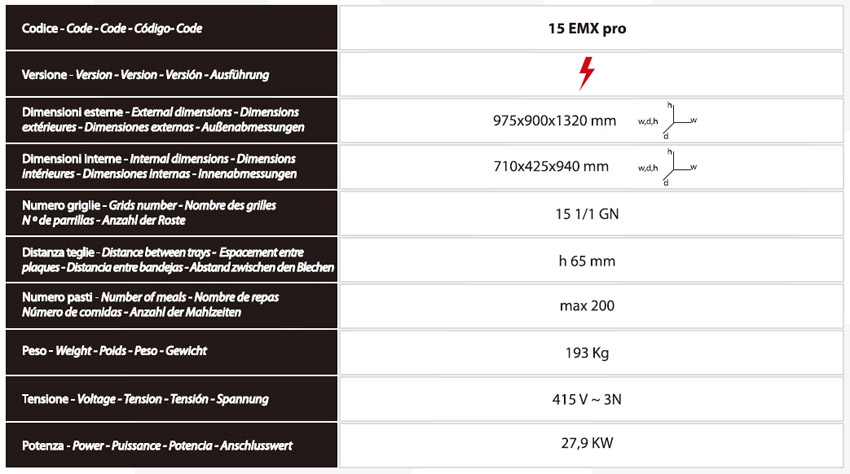Click the 710x425x940 mm value
Screen dimensions: 850x474
click(551, 166)
